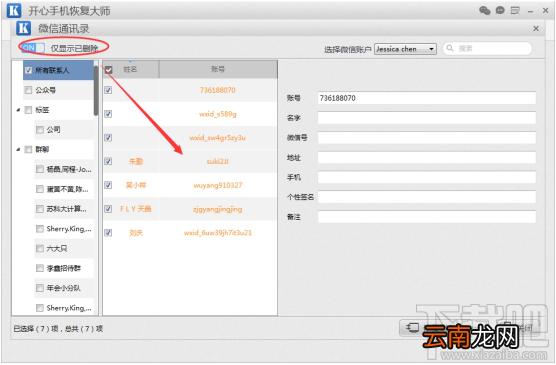Open the menu icon in title bar
The height and width of the screenshot is (365, 556).
[x=515, y=11]
